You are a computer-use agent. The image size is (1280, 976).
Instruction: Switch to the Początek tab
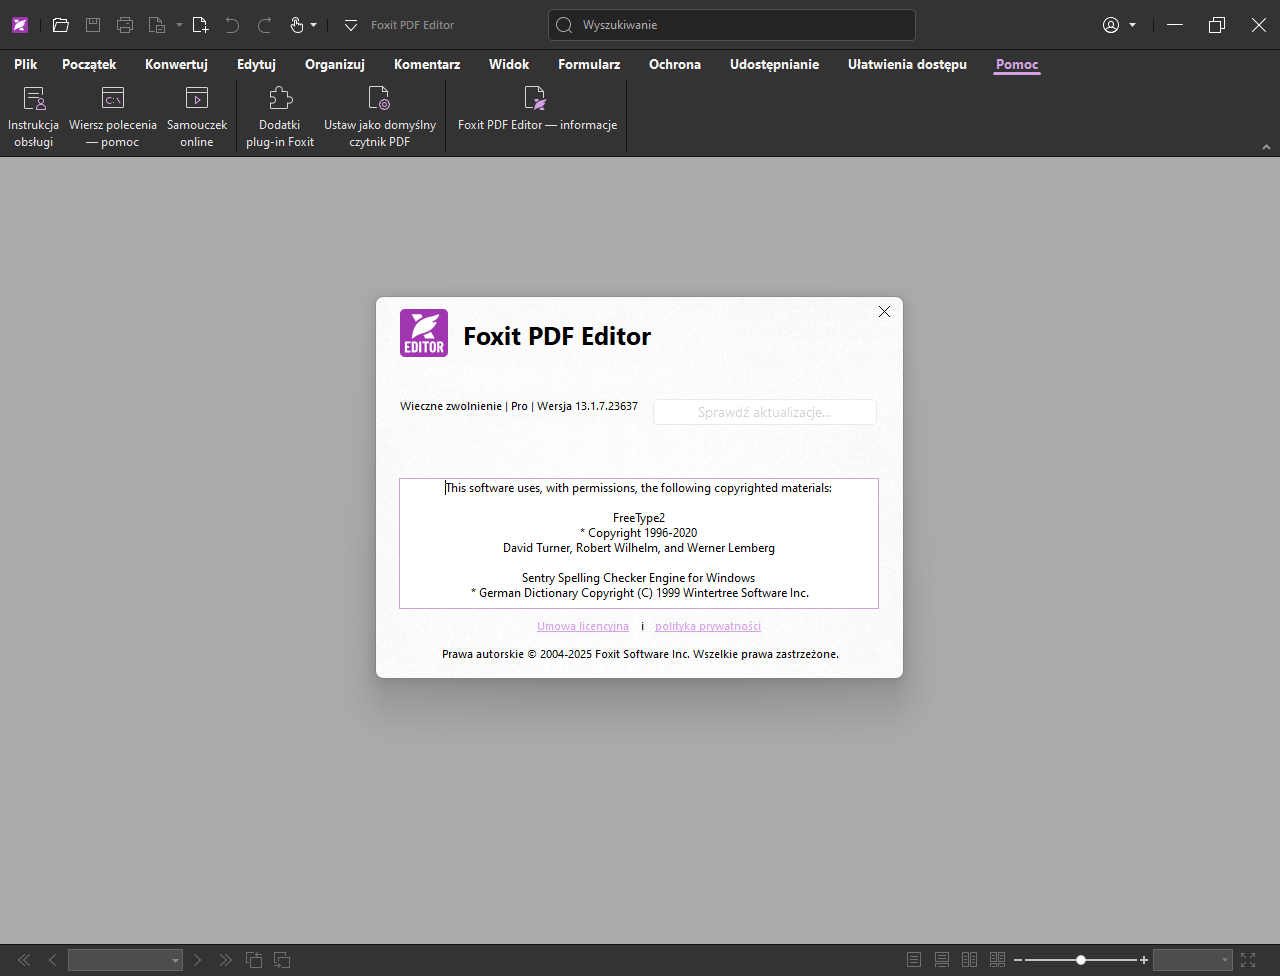(89, 64)
